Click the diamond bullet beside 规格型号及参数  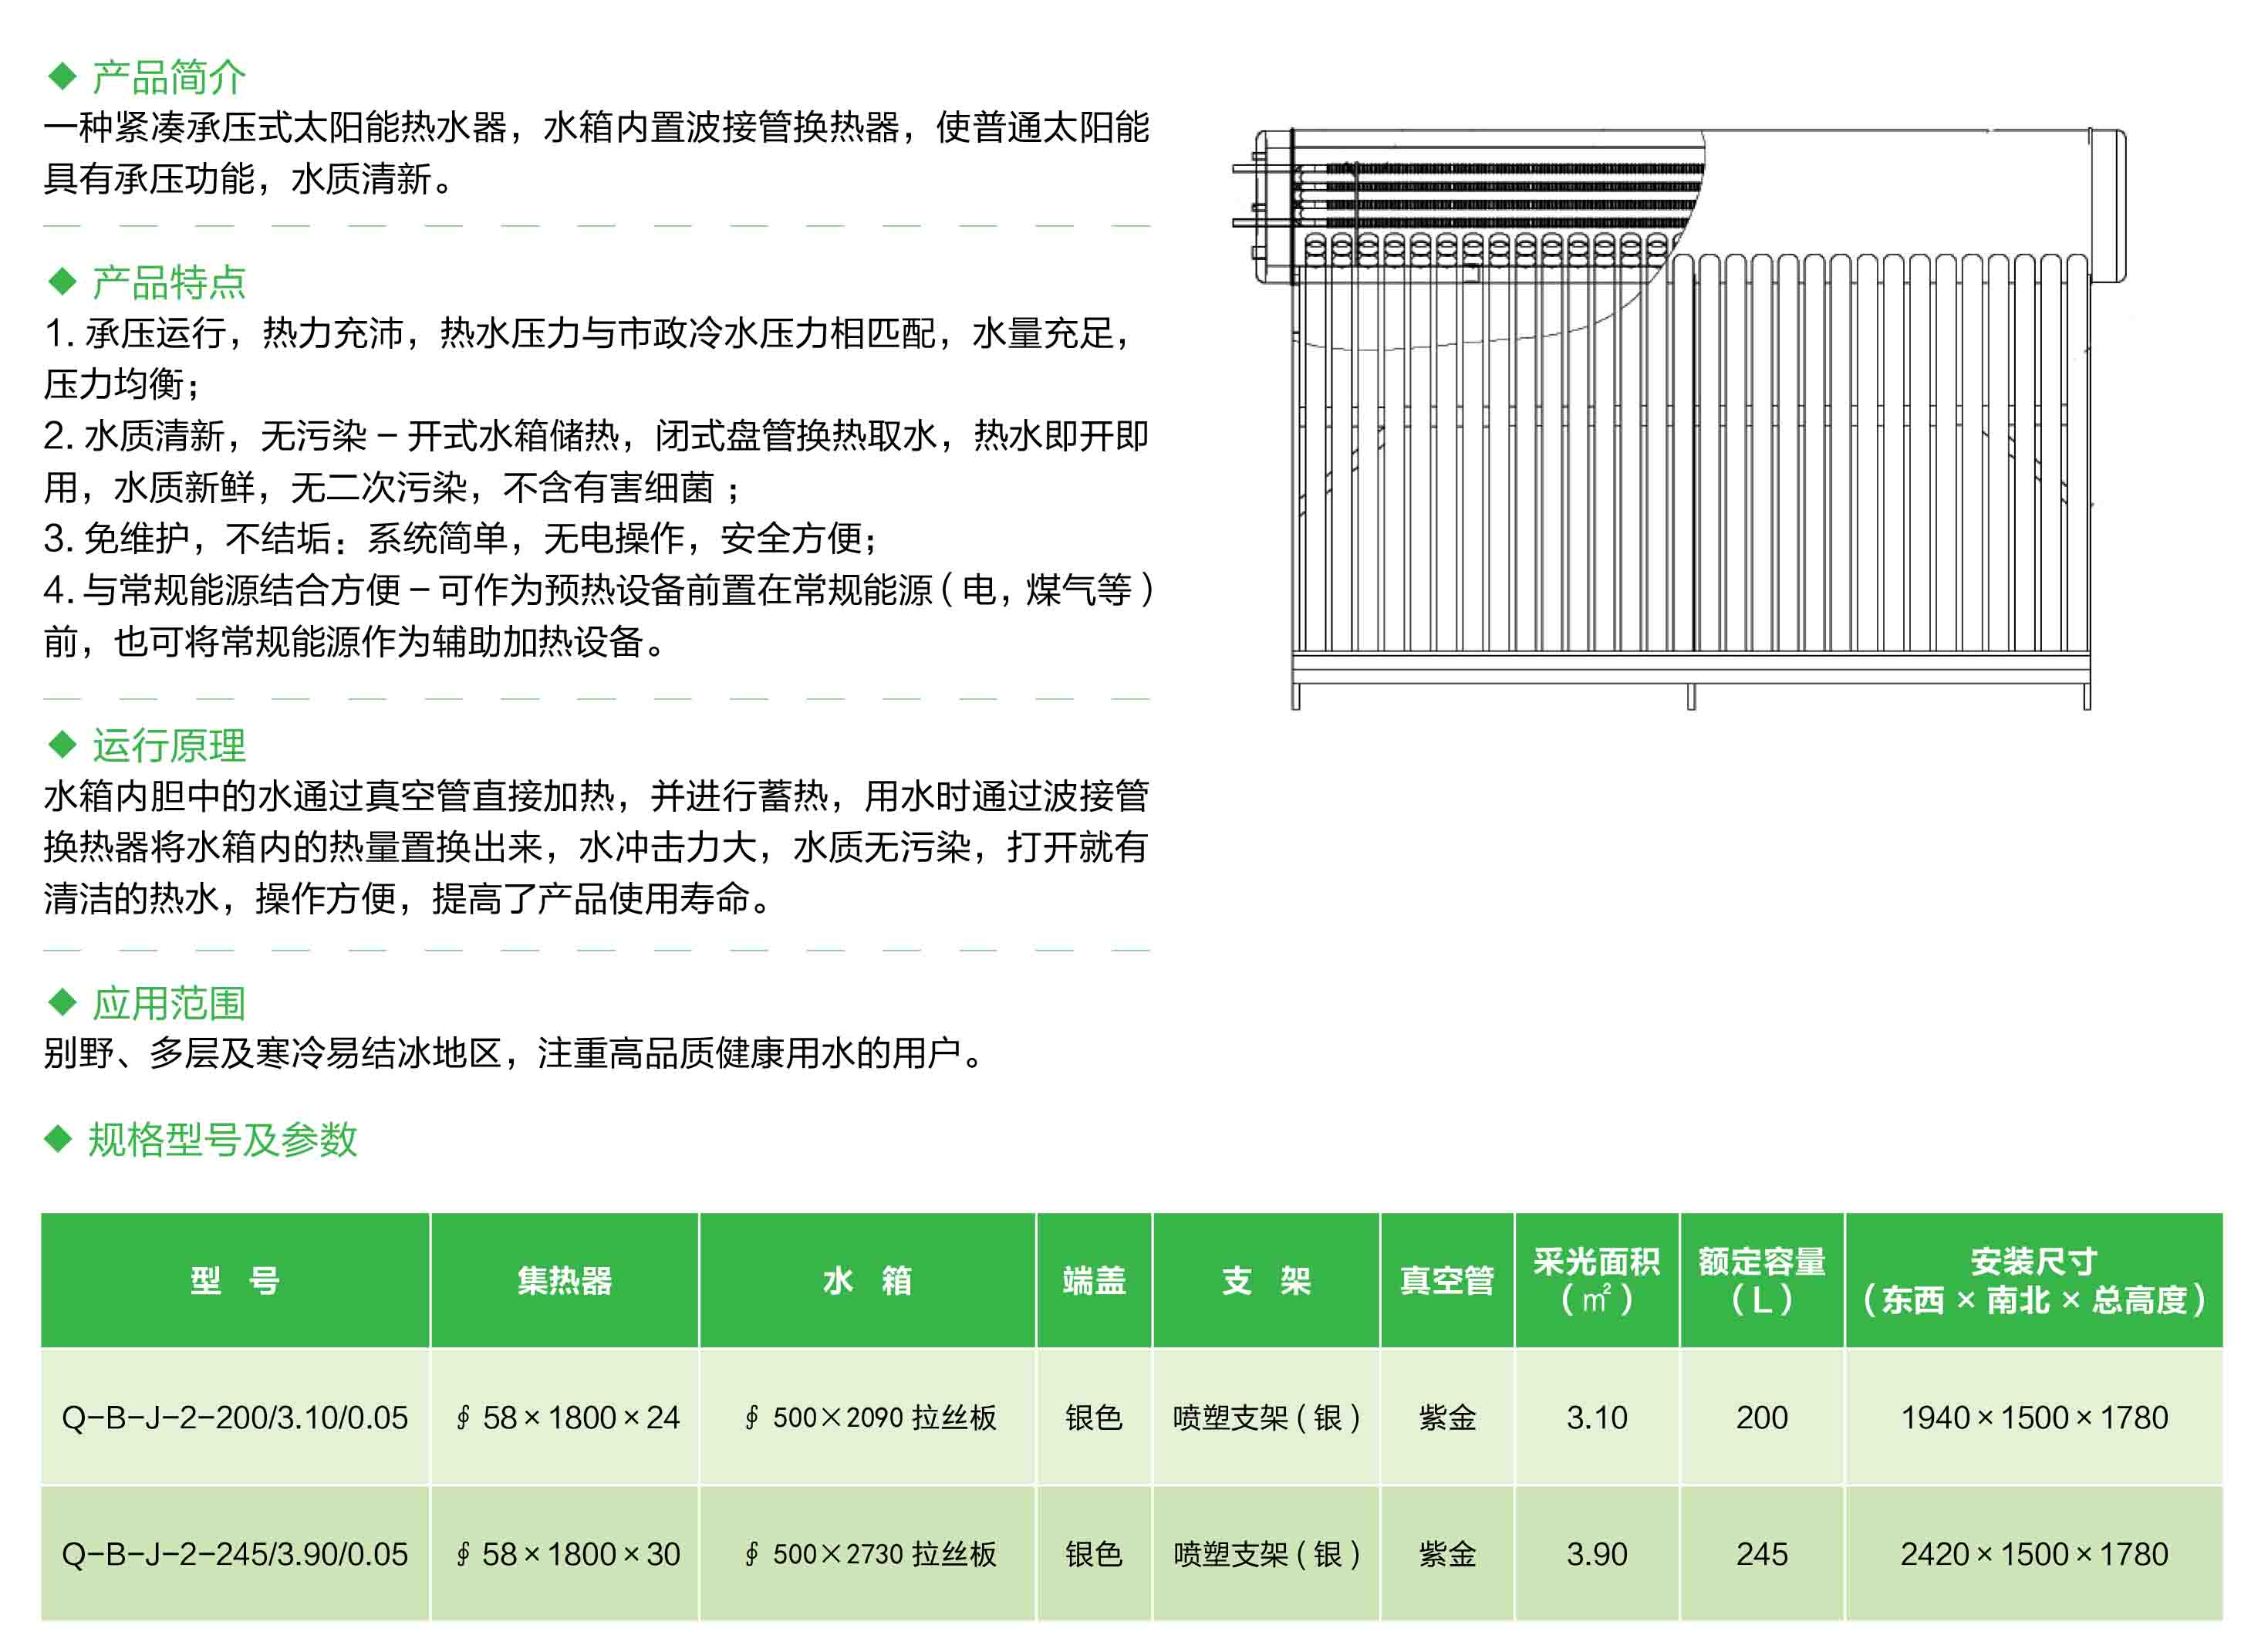tap(59, 1138)
